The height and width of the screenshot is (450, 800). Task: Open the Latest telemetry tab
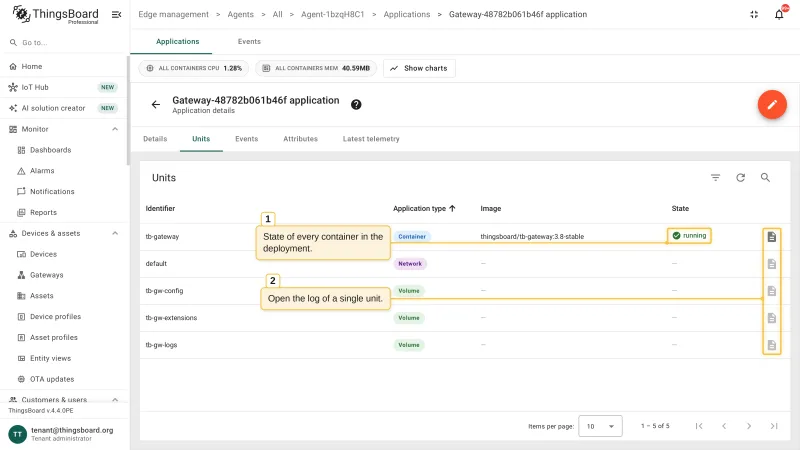pyautogui.click(x=371, y=139)
